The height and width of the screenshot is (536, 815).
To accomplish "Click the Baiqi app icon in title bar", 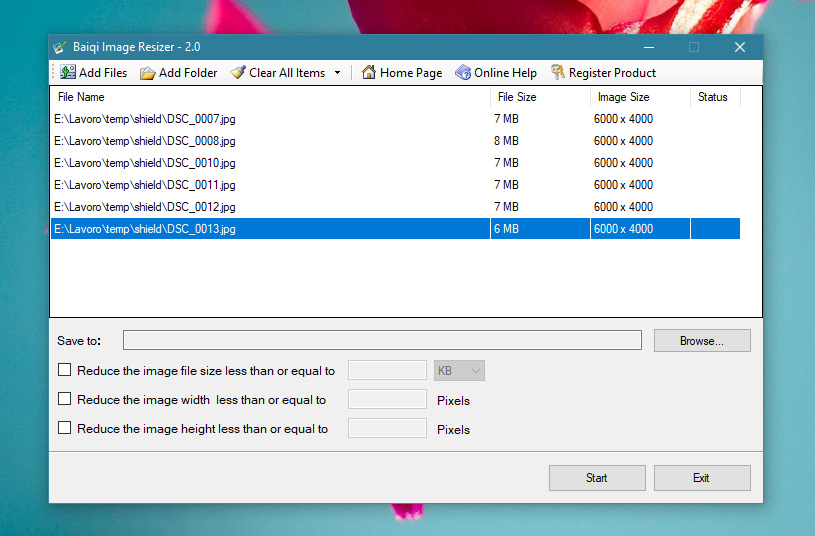I will [60, 47].
